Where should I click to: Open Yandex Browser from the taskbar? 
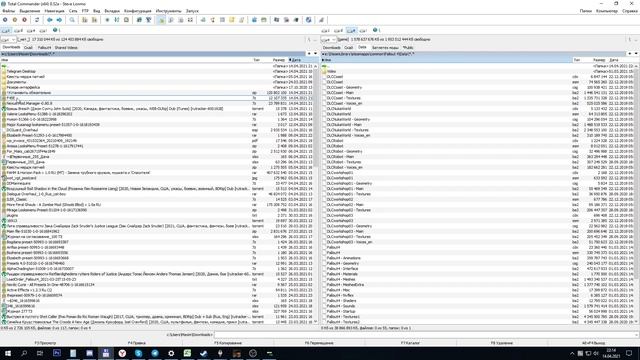point(122,353)
